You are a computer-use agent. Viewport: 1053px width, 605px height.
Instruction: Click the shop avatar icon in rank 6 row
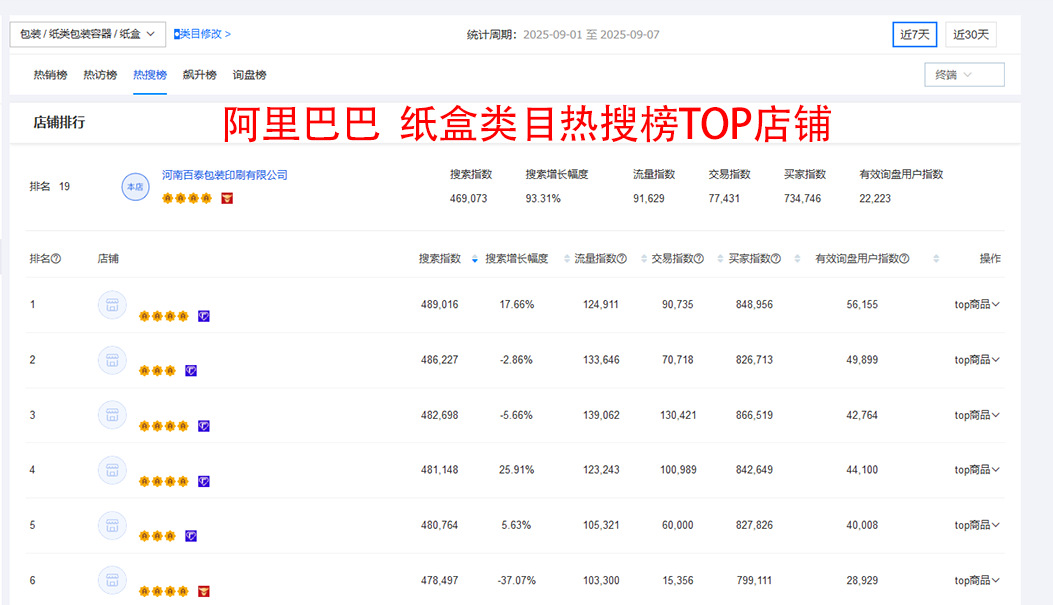tap(112, 580)
